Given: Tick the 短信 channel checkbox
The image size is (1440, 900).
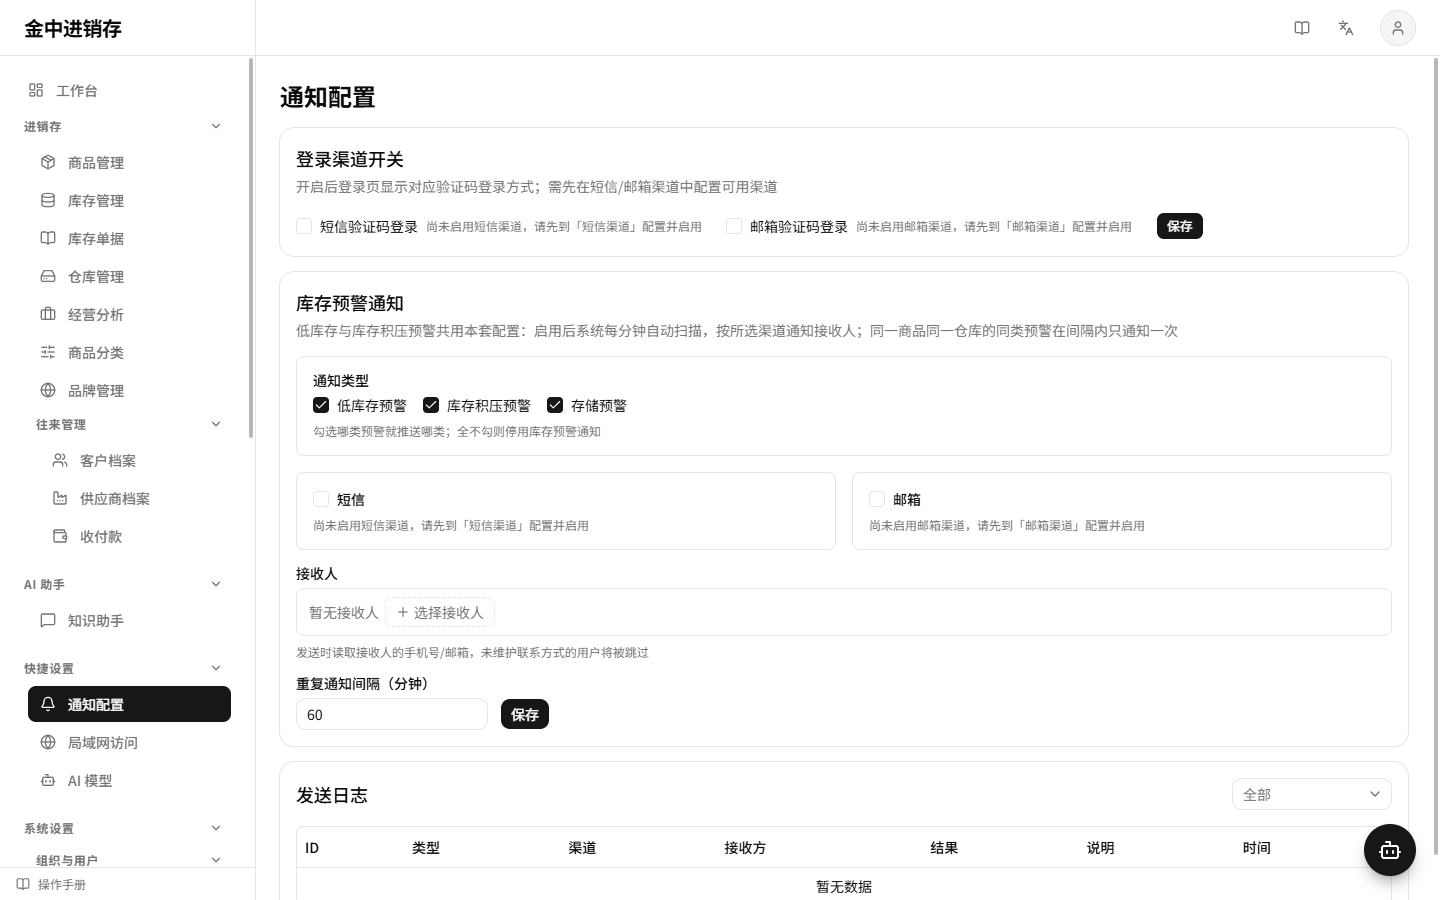Looking at the screenshot, I should click(321, 499).
